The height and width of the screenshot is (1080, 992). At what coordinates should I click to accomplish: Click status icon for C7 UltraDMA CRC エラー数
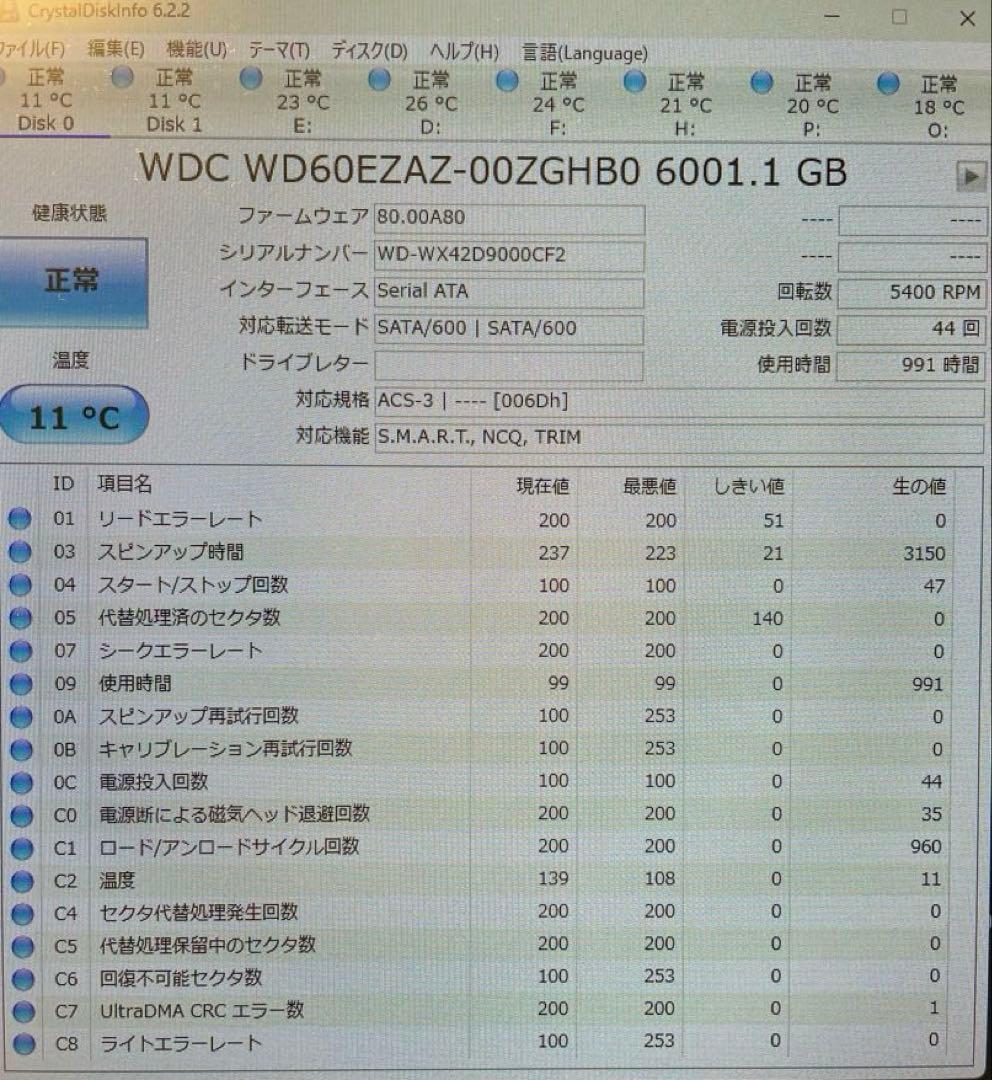(x=24, y=1011)
